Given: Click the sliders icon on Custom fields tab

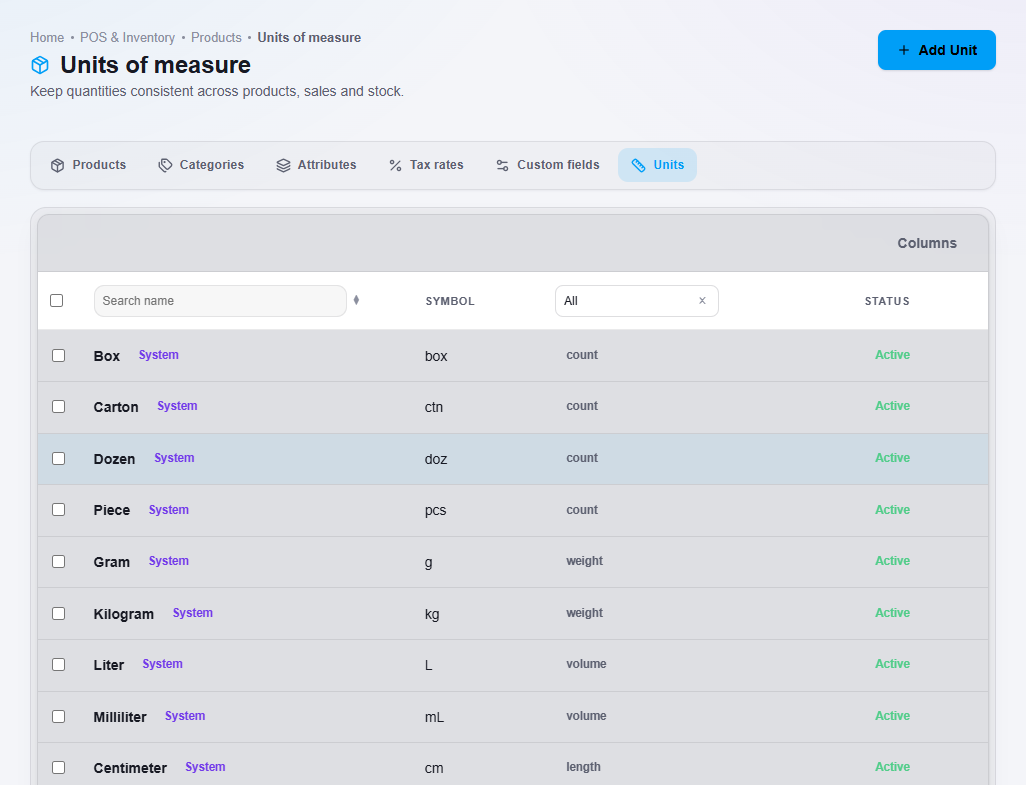Looking at the screenshot, I should click(x=503, y=166).
